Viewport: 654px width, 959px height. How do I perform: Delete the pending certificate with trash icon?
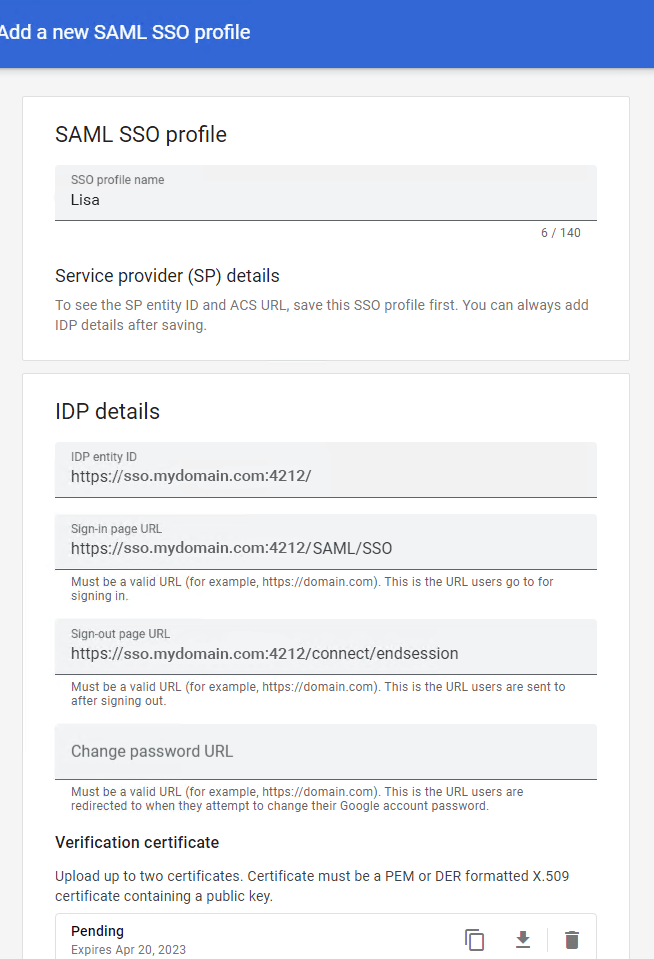572,940
